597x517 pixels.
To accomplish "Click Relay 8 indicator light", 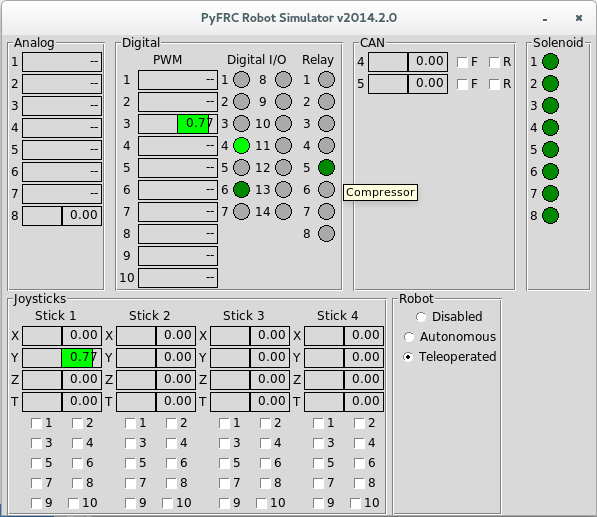I will point(326,234).
